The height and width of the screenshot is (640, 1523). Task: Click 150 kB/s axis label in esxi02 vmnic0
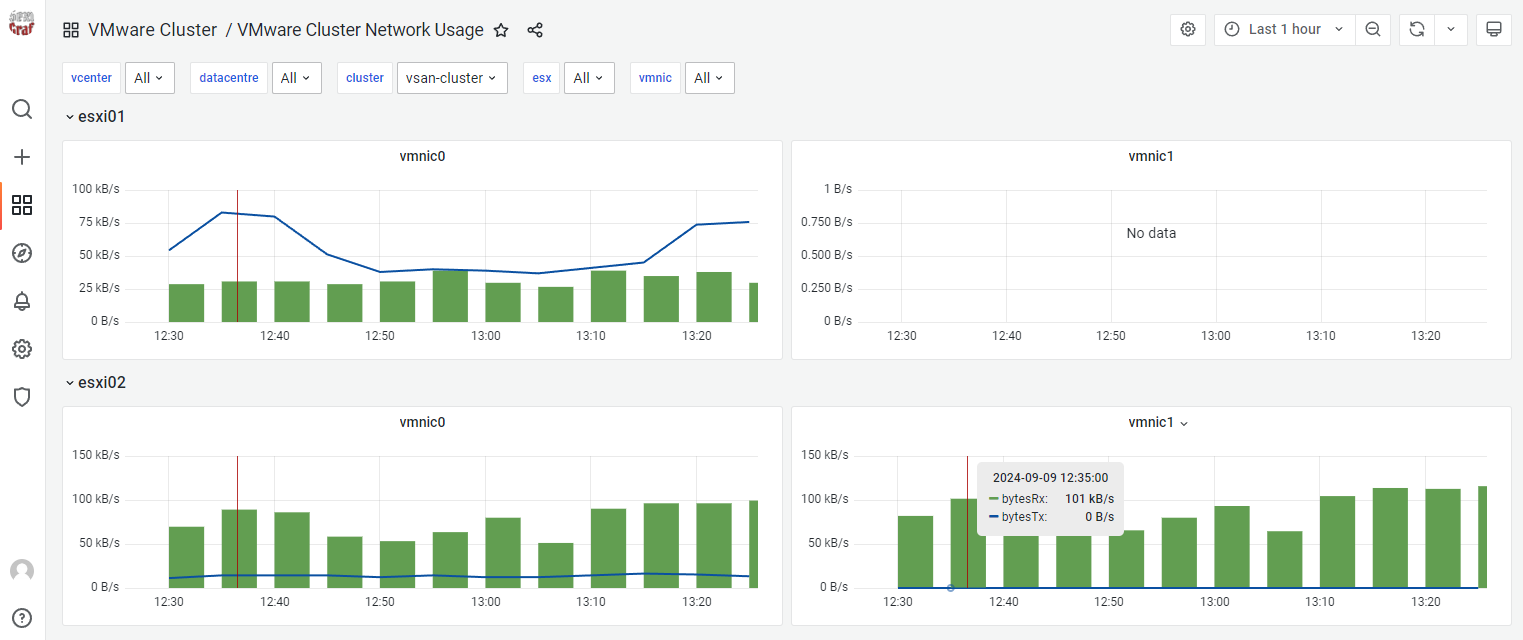coord(96,455)
